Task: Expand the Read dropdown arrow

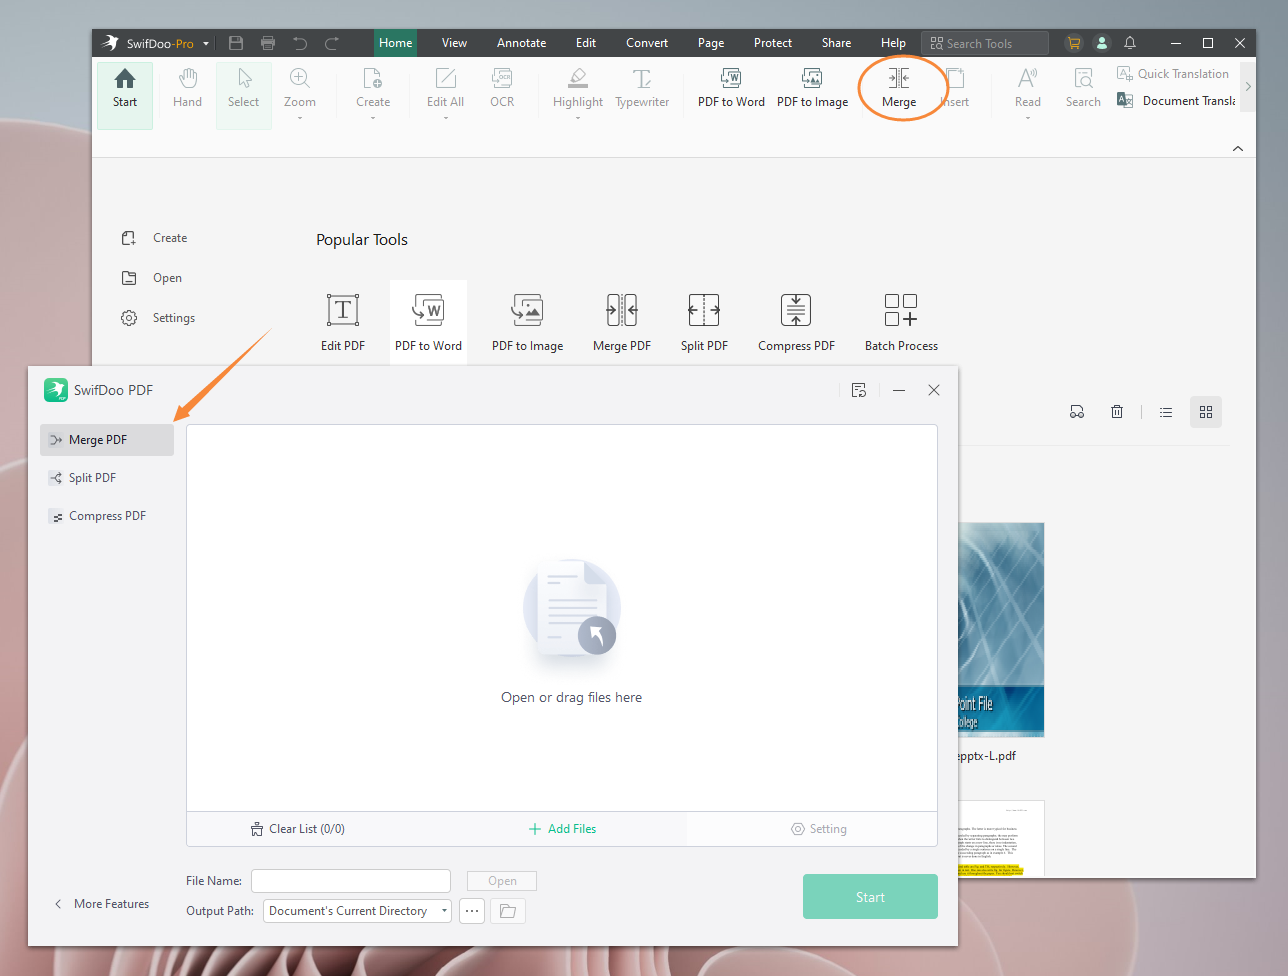Action: tap(1028, 118)
